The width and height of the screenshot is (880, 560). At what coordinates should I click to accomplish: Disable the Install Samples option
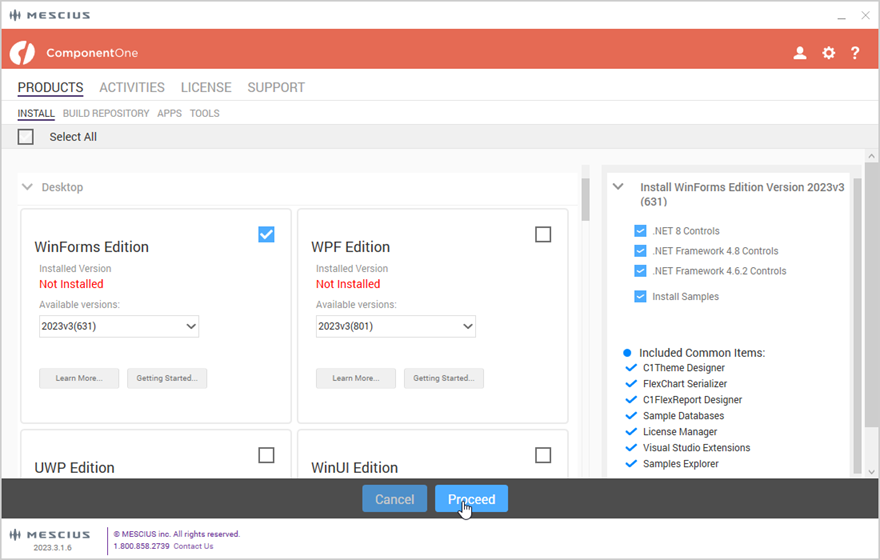pyautogui.click(x=640, y=296)
